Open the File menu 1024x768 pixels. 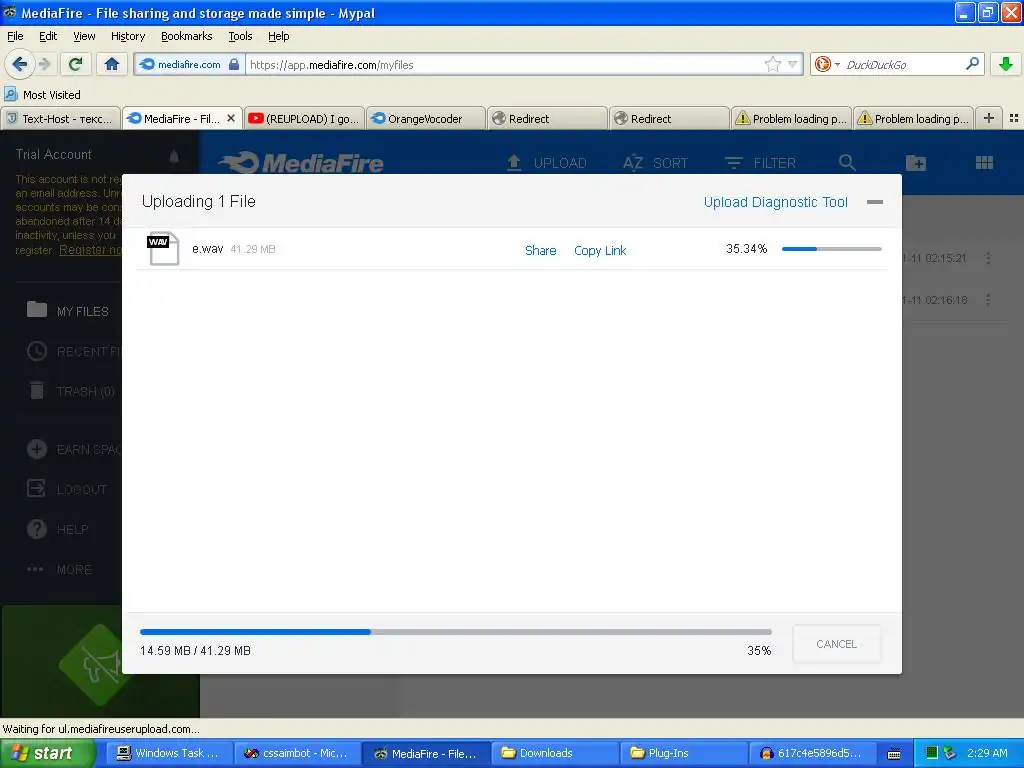[15, 36]
